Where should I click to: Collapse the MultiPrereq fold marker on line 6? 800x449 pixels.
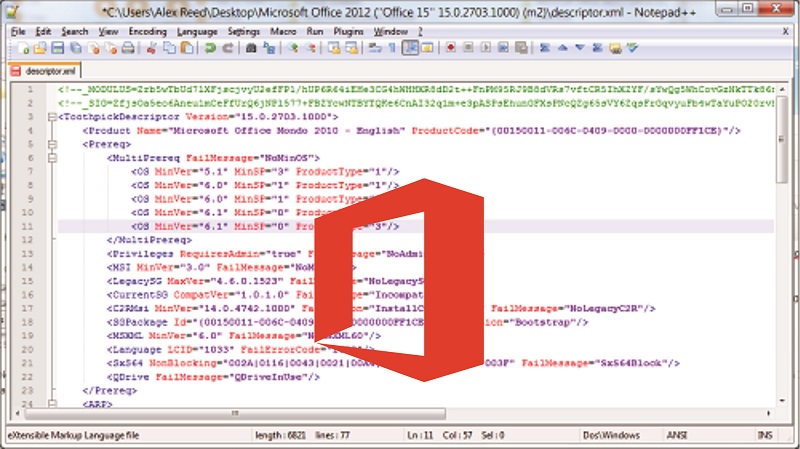pos(52,158)
